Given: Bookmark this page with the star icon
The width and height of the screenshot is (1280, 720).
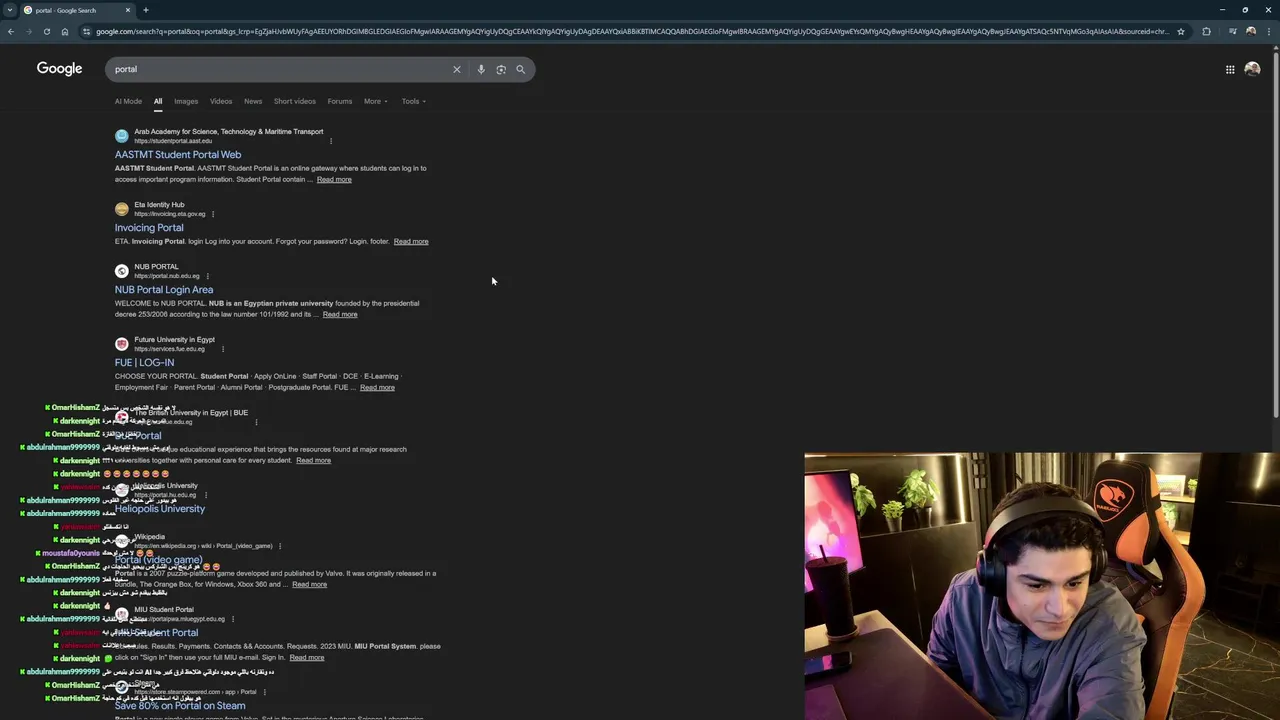Looking at the screenshot, I should pos(1181,31).
